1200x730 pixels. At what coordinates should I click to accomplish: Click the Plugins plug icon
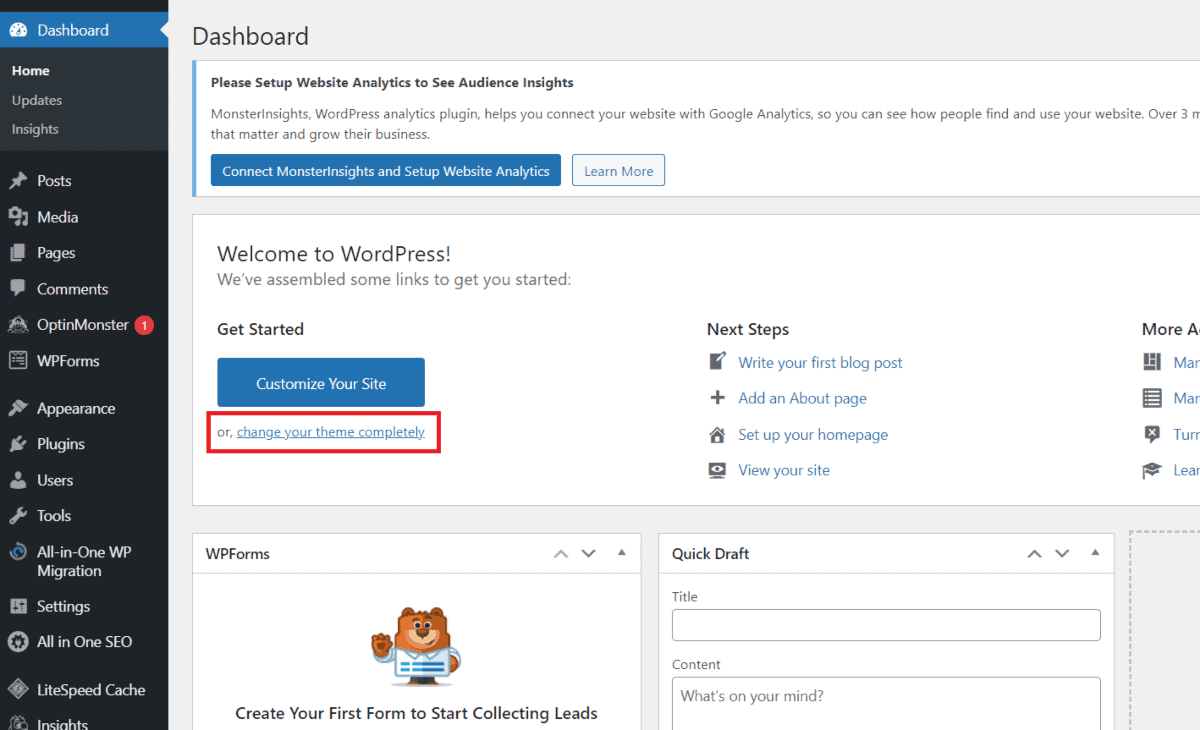point(18,444)
